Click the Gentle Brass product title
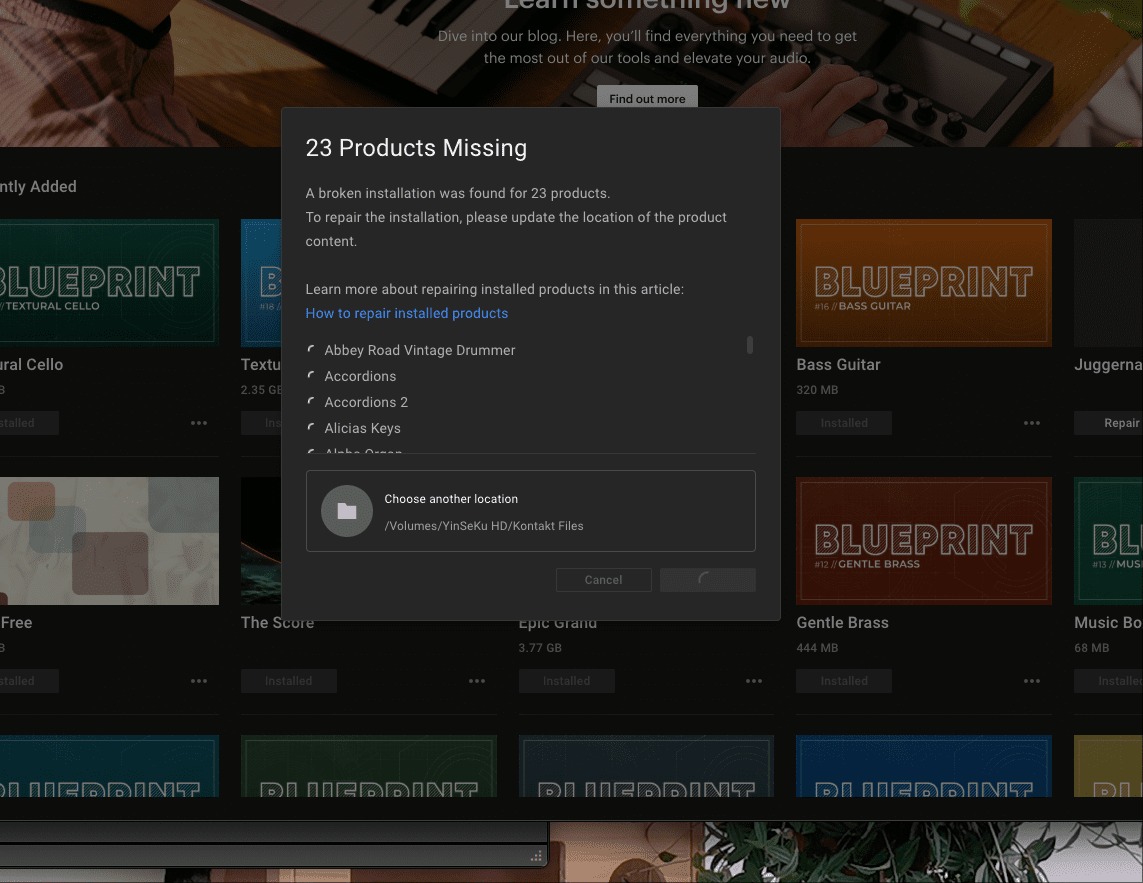Screen dimensions: 1143x883 tap(843, 623)
